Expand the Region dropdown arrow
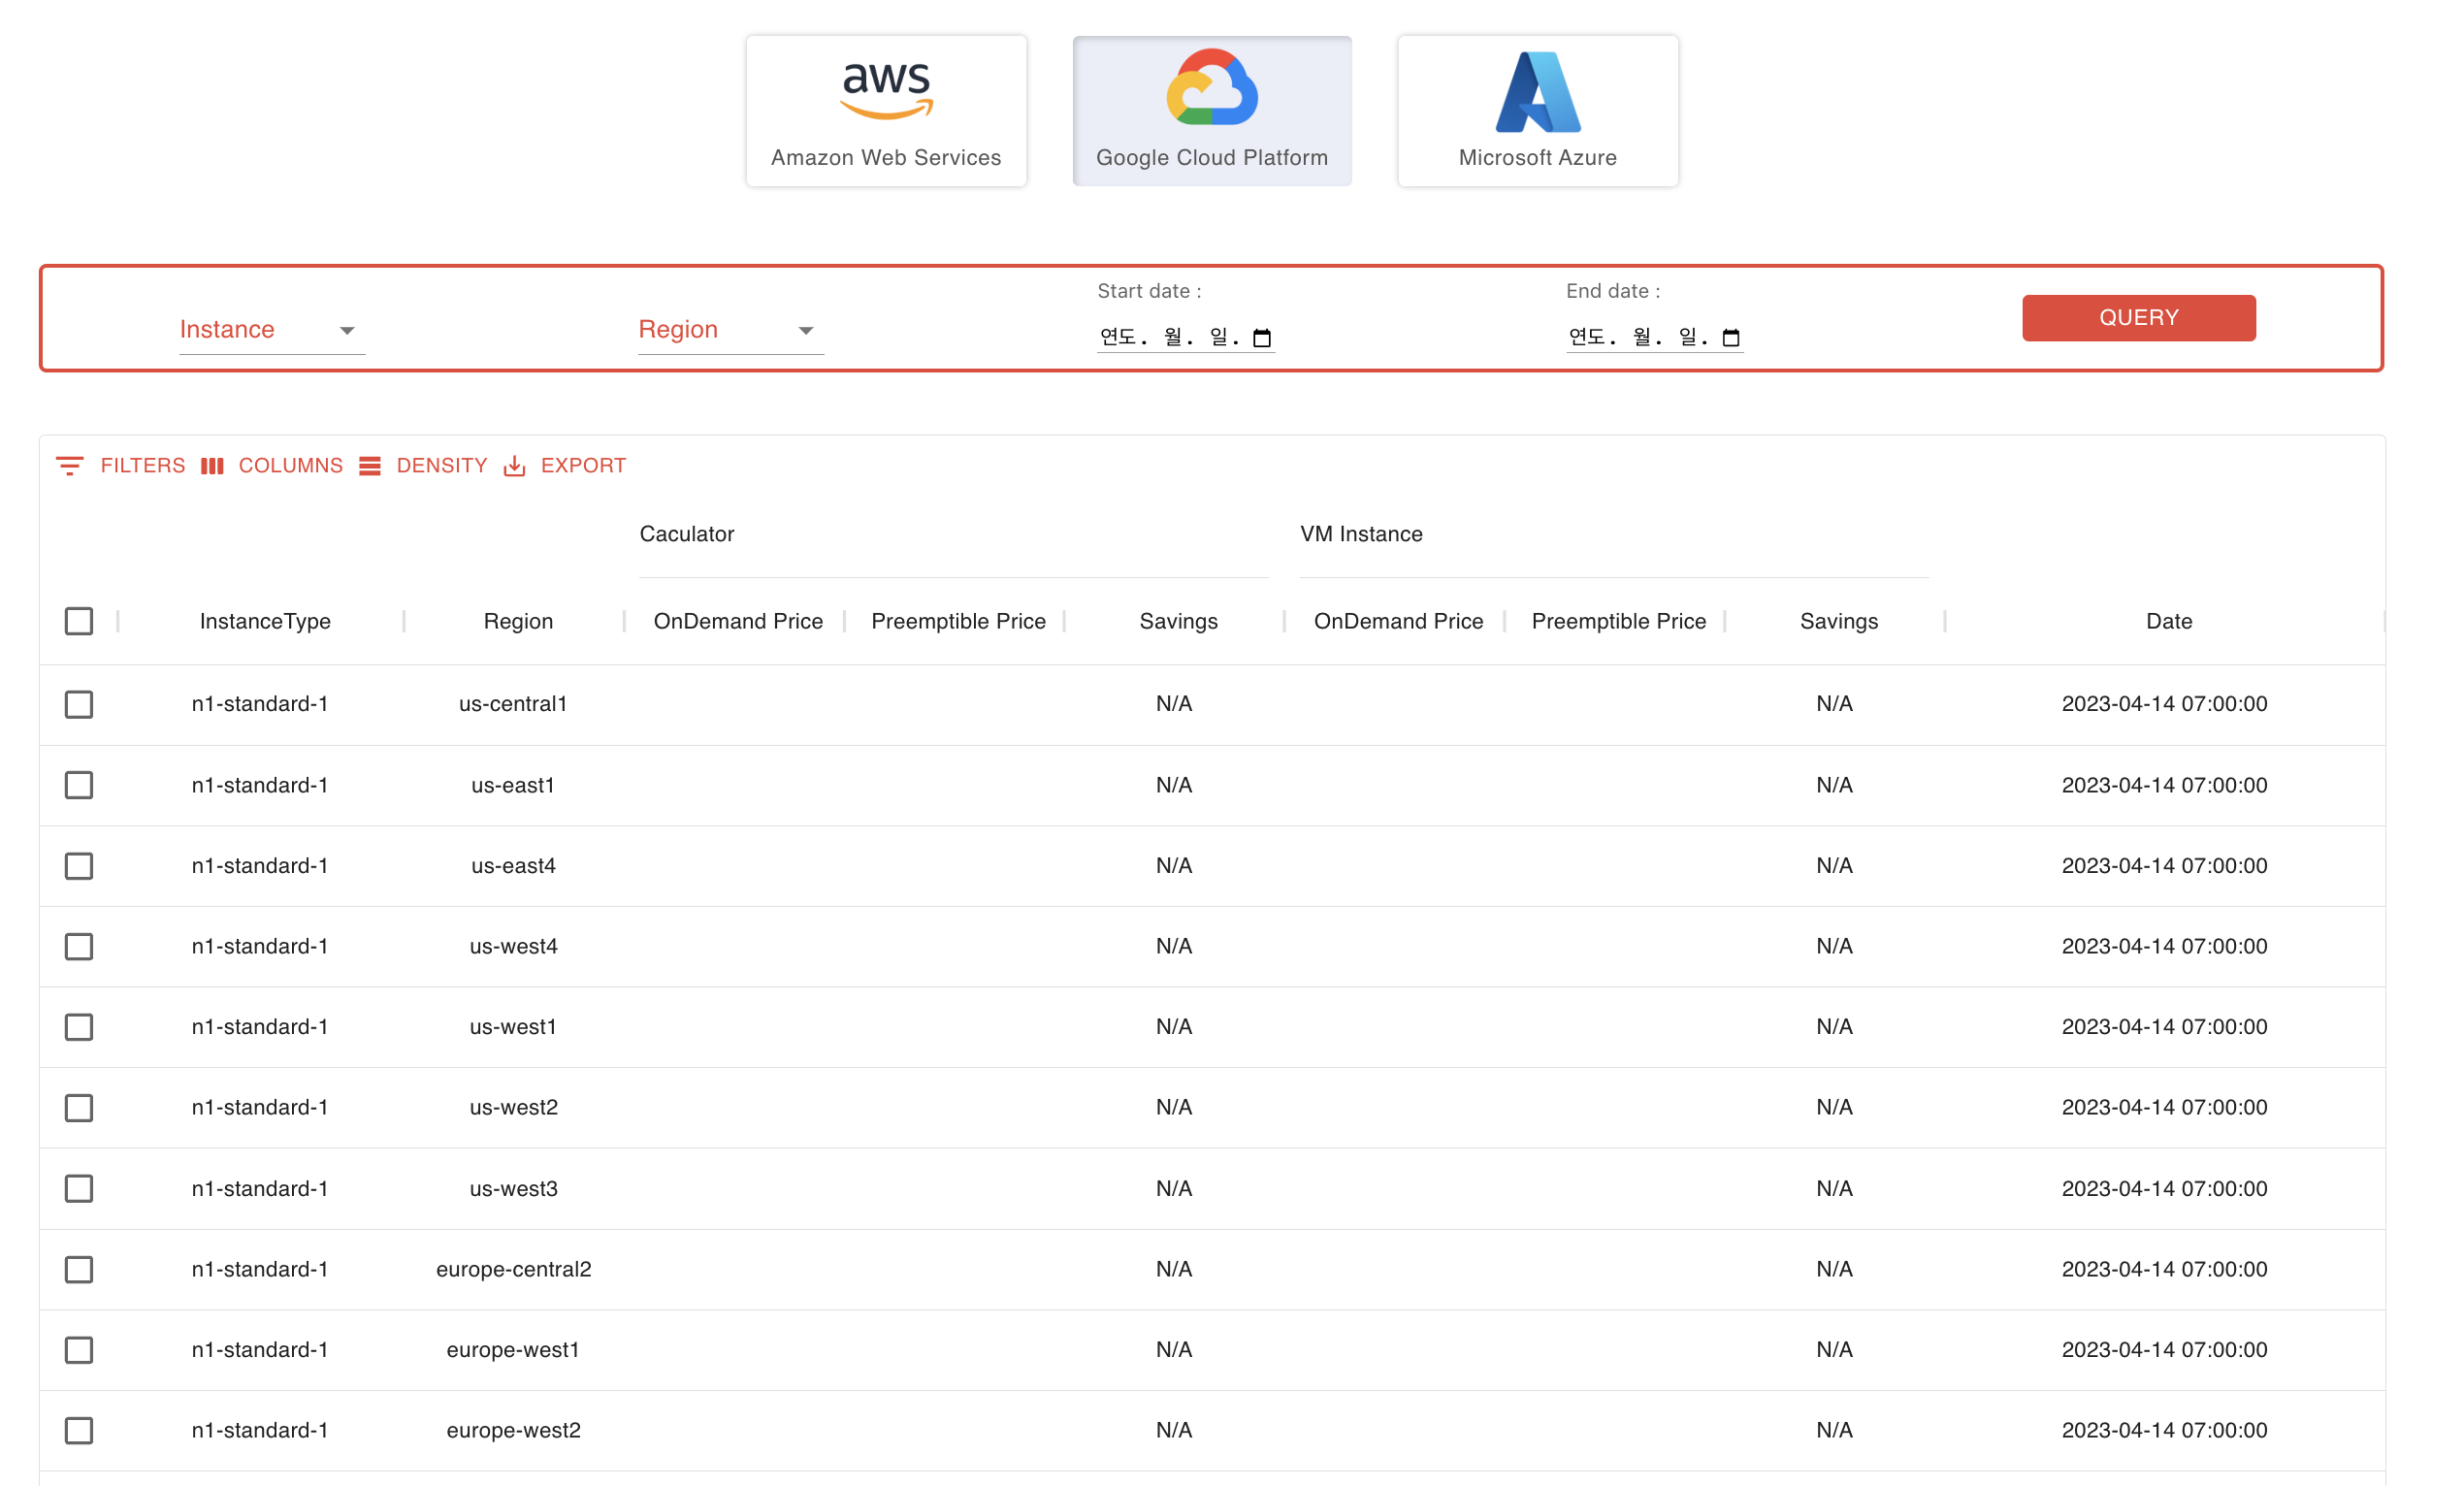Image resolution: width=2464 pixels, height=1486 pixels. 806,330
